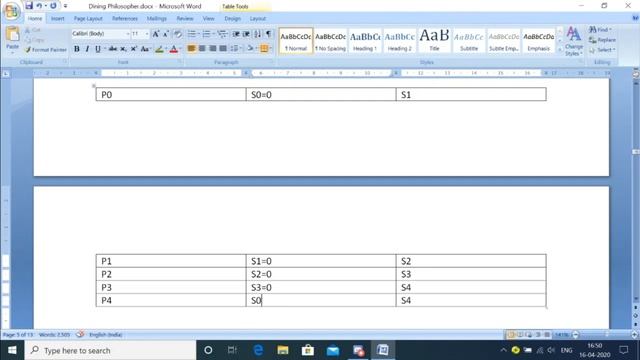Apply the Subtitle style

469,40
